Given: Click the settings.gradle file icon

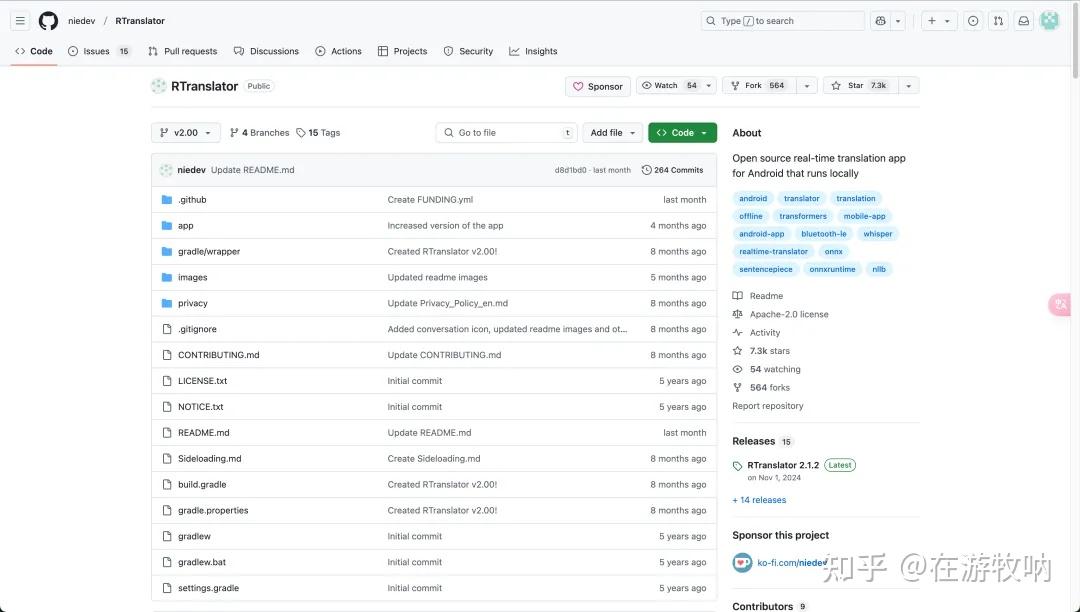Looking at the screenshot, I should (x=167, y=588).
